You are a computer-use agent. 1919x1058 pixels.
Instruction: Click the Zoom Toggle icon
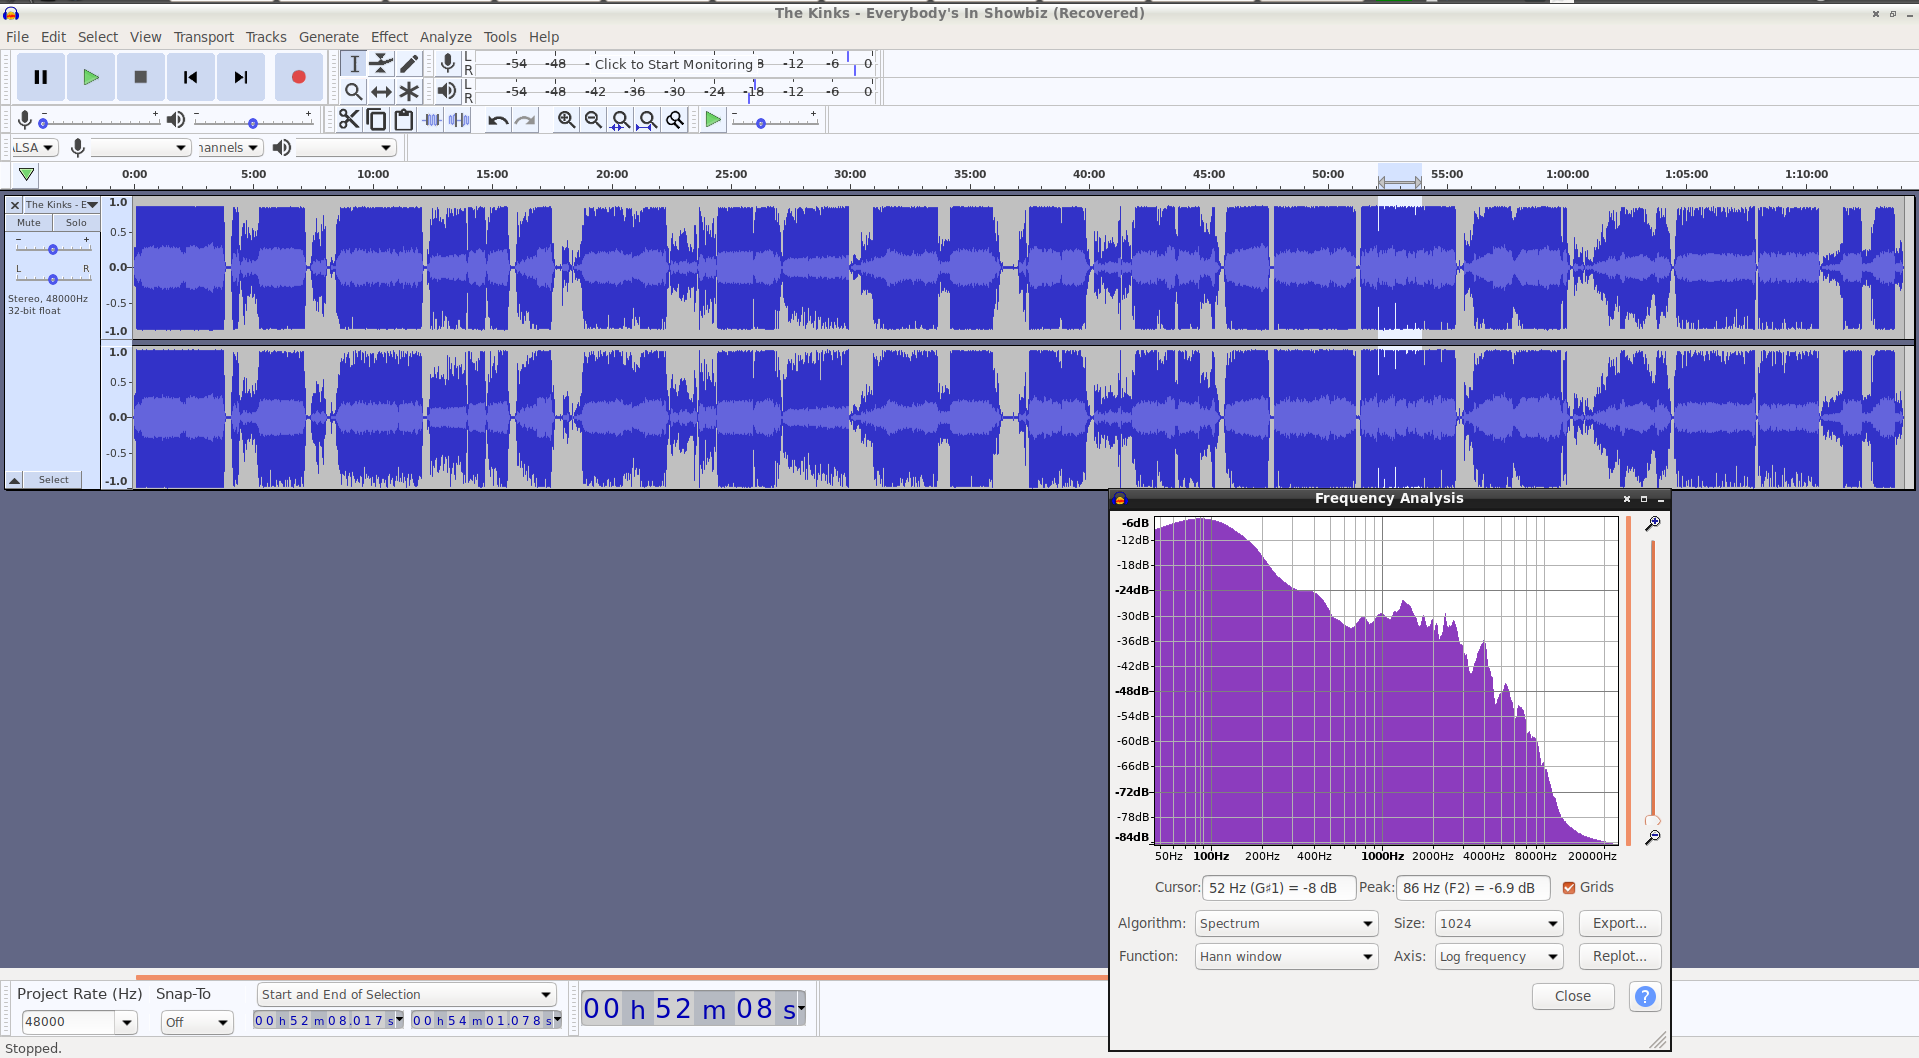coord(675,120)
